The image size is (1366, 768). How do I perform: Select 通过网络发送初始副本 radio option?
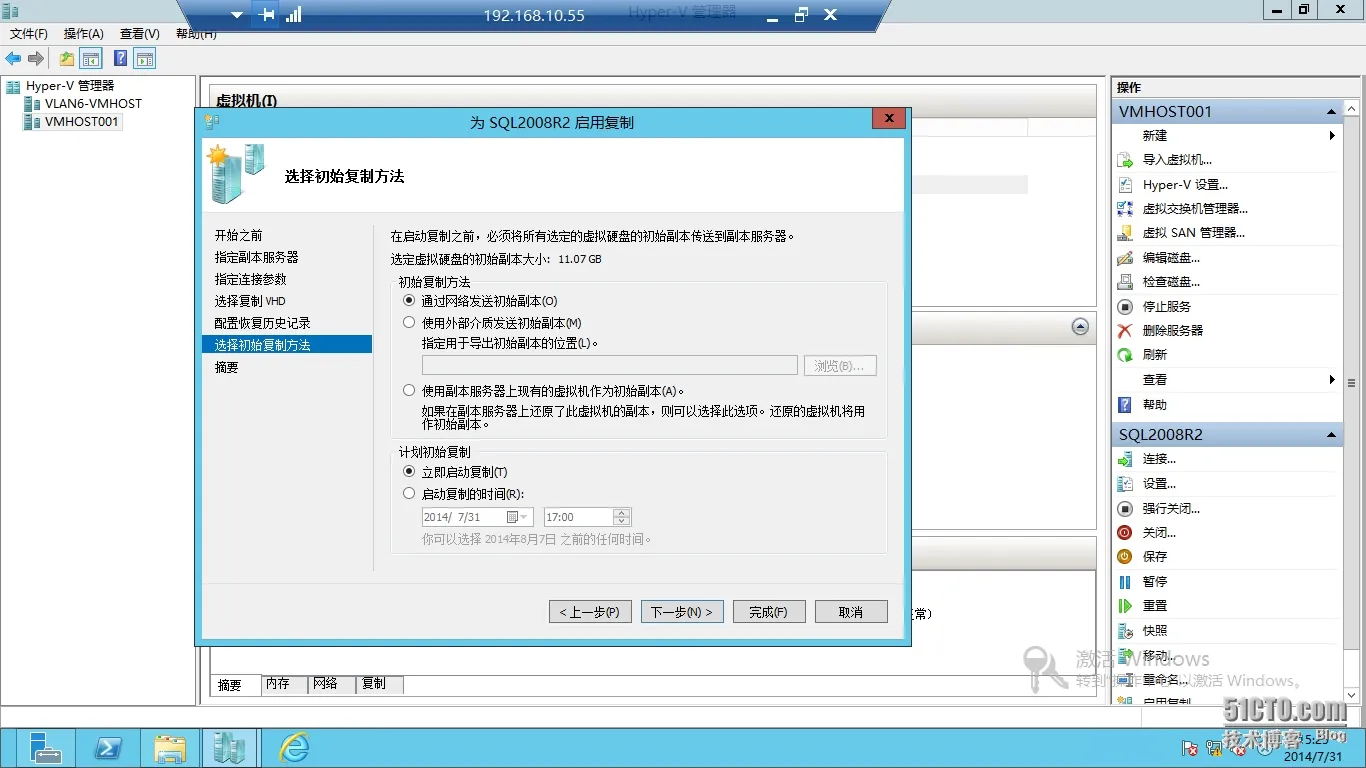[x=409, y=301]
